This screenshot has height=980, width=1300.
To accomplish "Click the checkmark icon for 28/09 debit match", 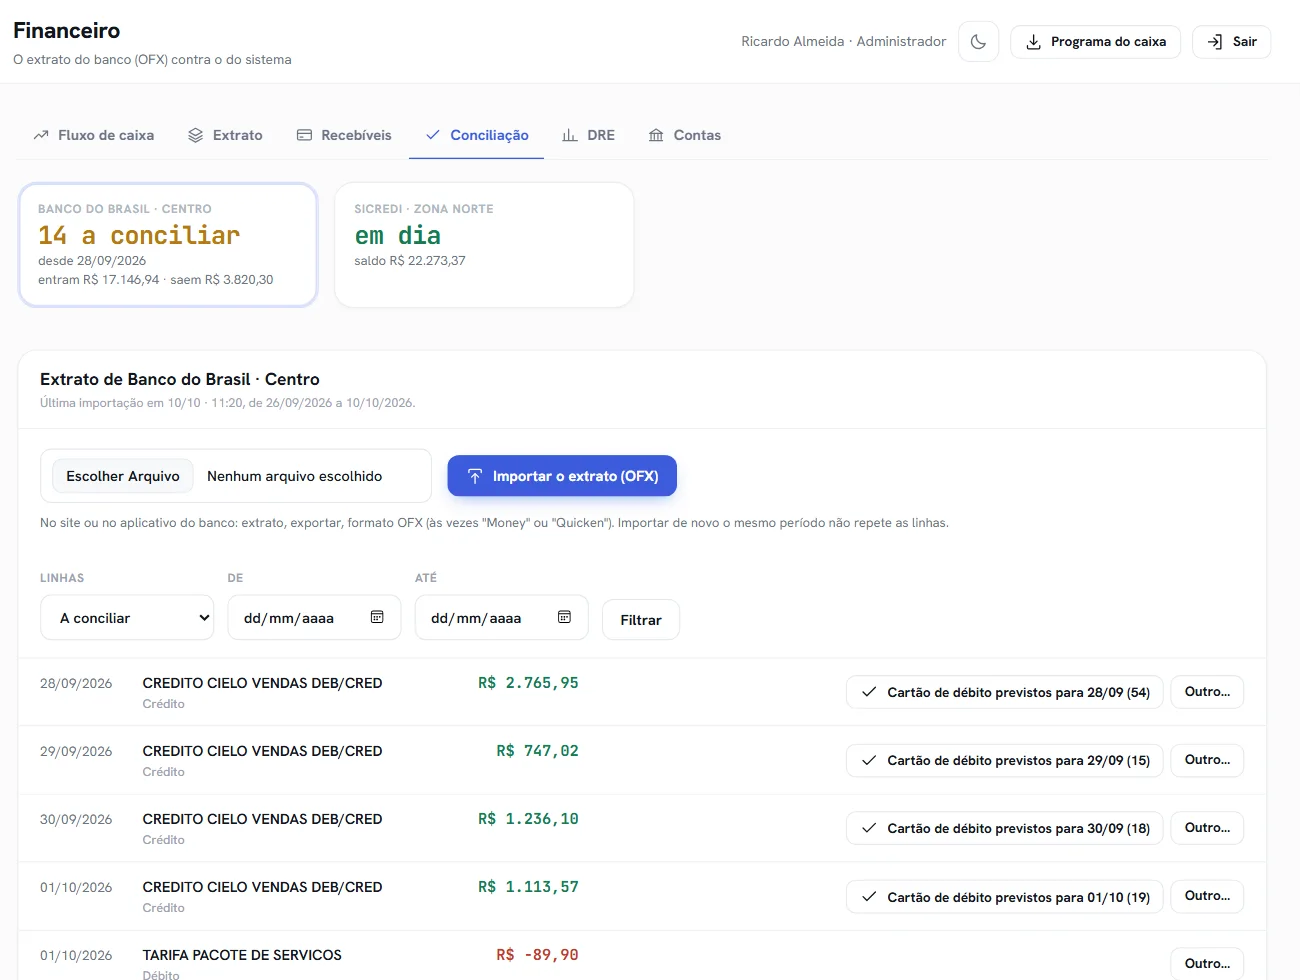I will 869,692.
